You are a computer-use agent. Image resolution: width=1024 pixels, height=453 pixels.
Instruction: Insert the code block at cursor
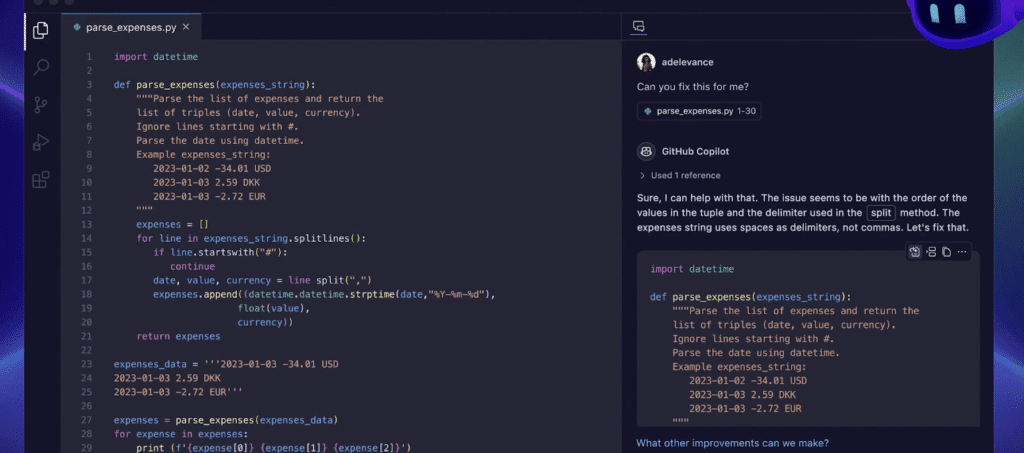pos(931,252)
